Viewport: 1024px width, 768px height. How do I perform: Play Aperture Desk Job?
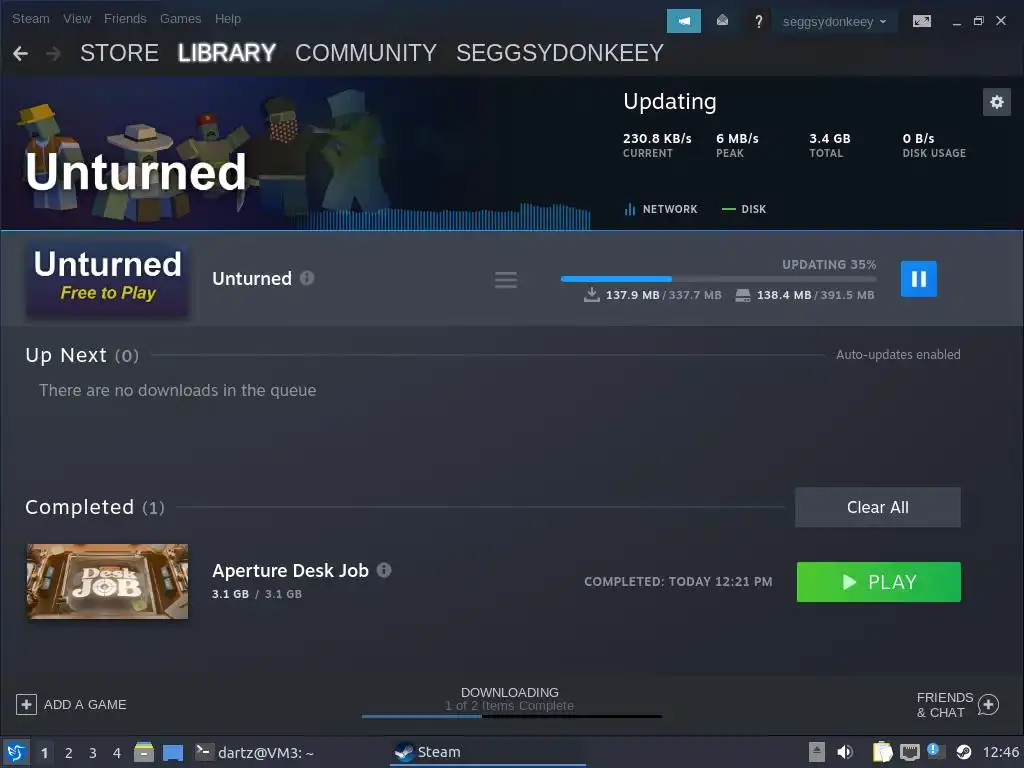(878, 582)
